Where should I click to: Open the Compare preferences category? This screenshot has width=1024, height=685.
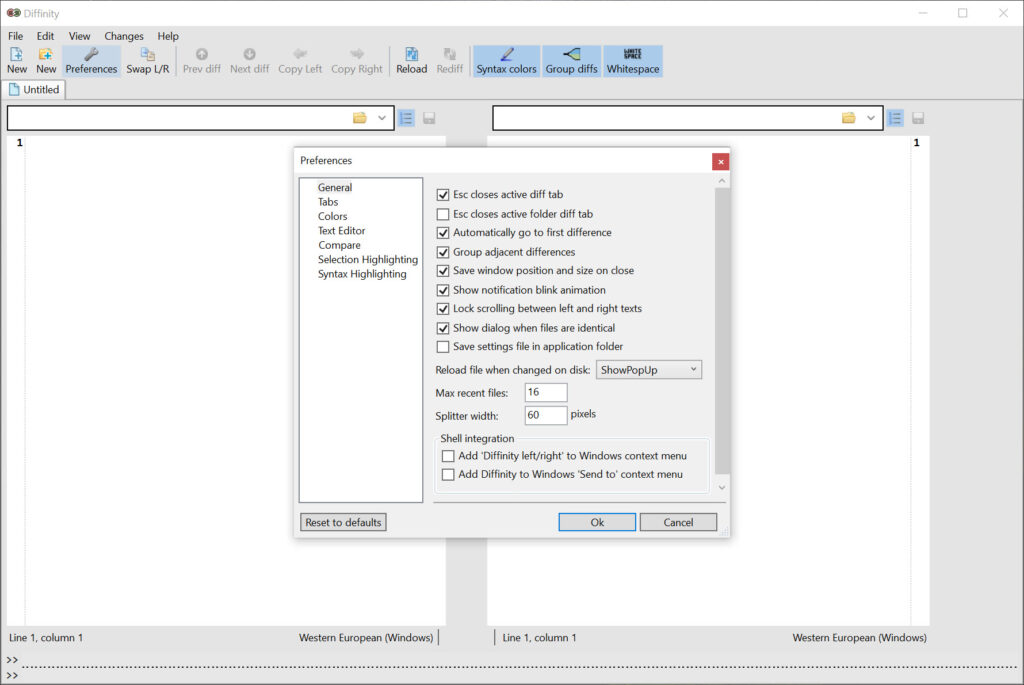click(x=340, y=245)
